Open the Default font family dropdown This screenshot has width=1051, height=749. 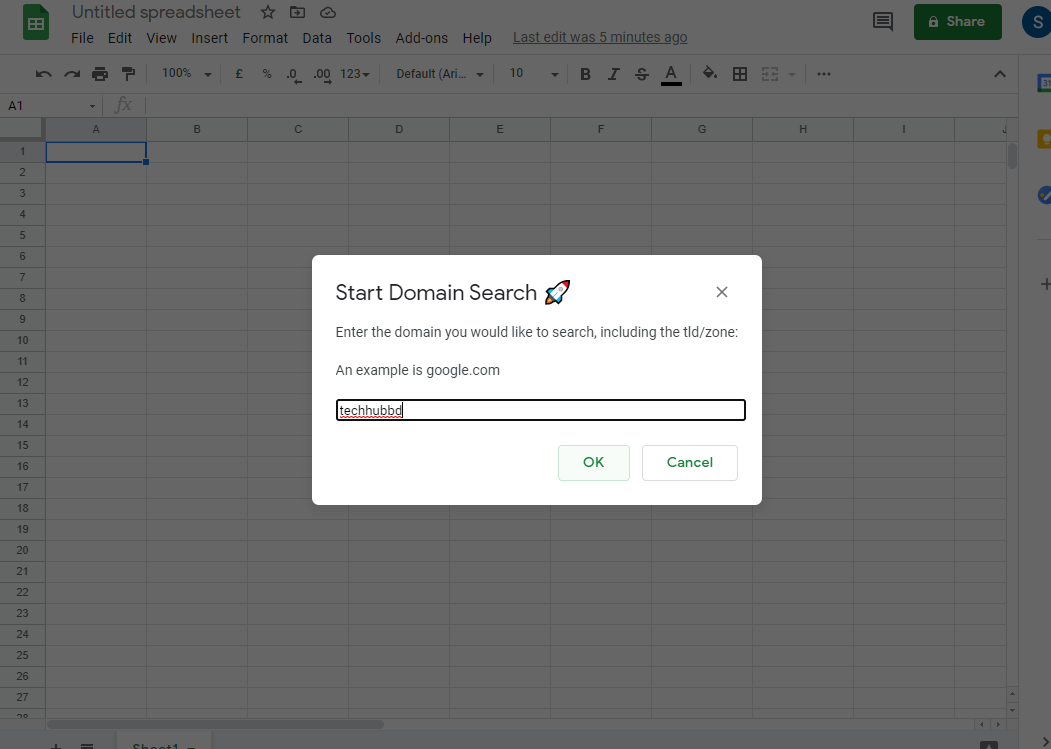(x=439, y=74)
